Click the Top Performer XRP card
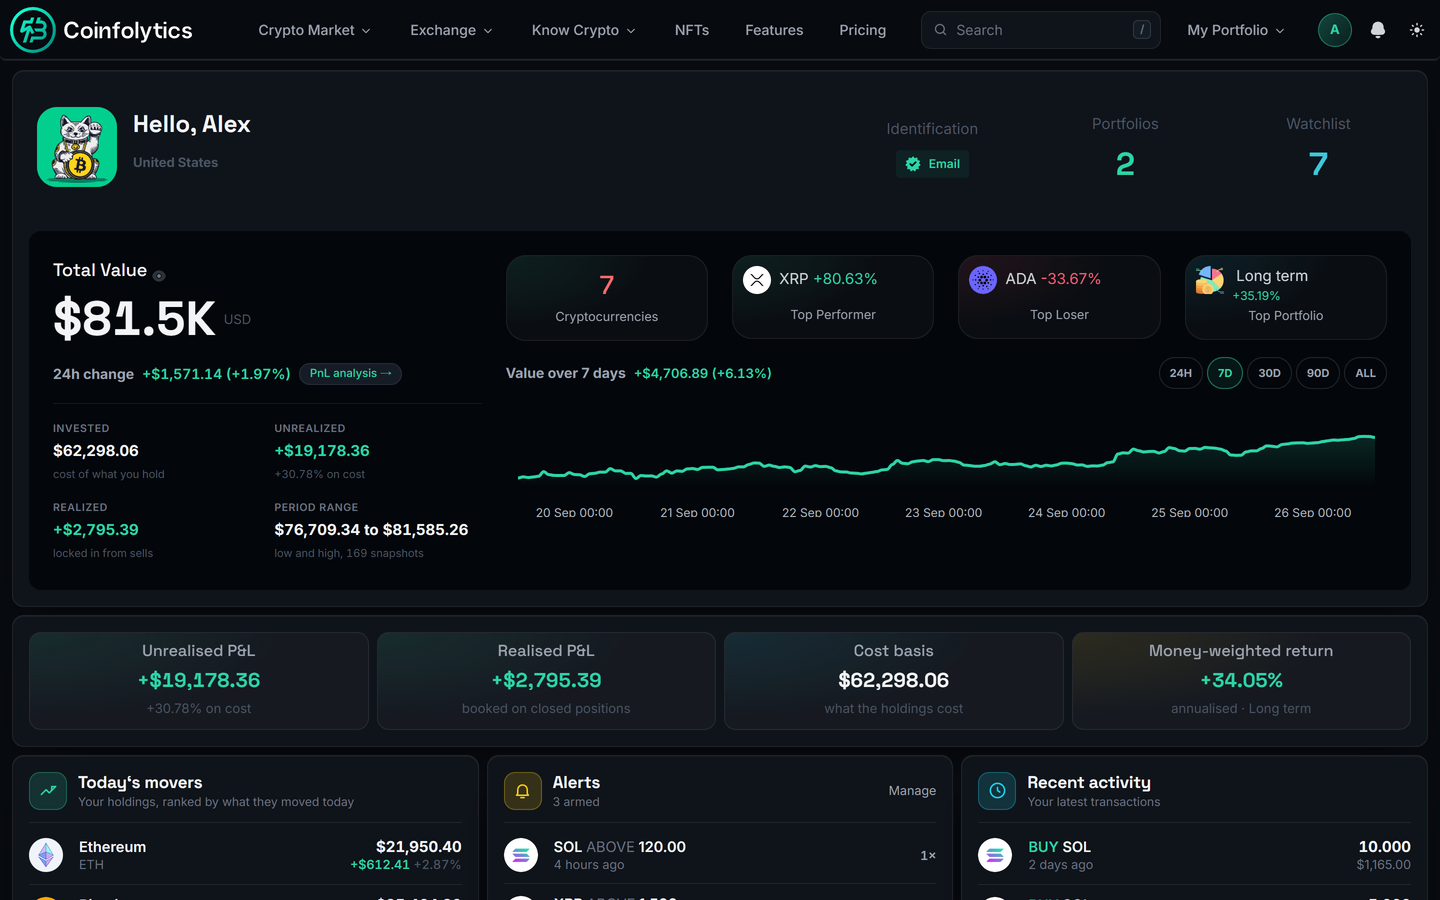The height and width of the screenshot is (900, 1440). (833, 297)
